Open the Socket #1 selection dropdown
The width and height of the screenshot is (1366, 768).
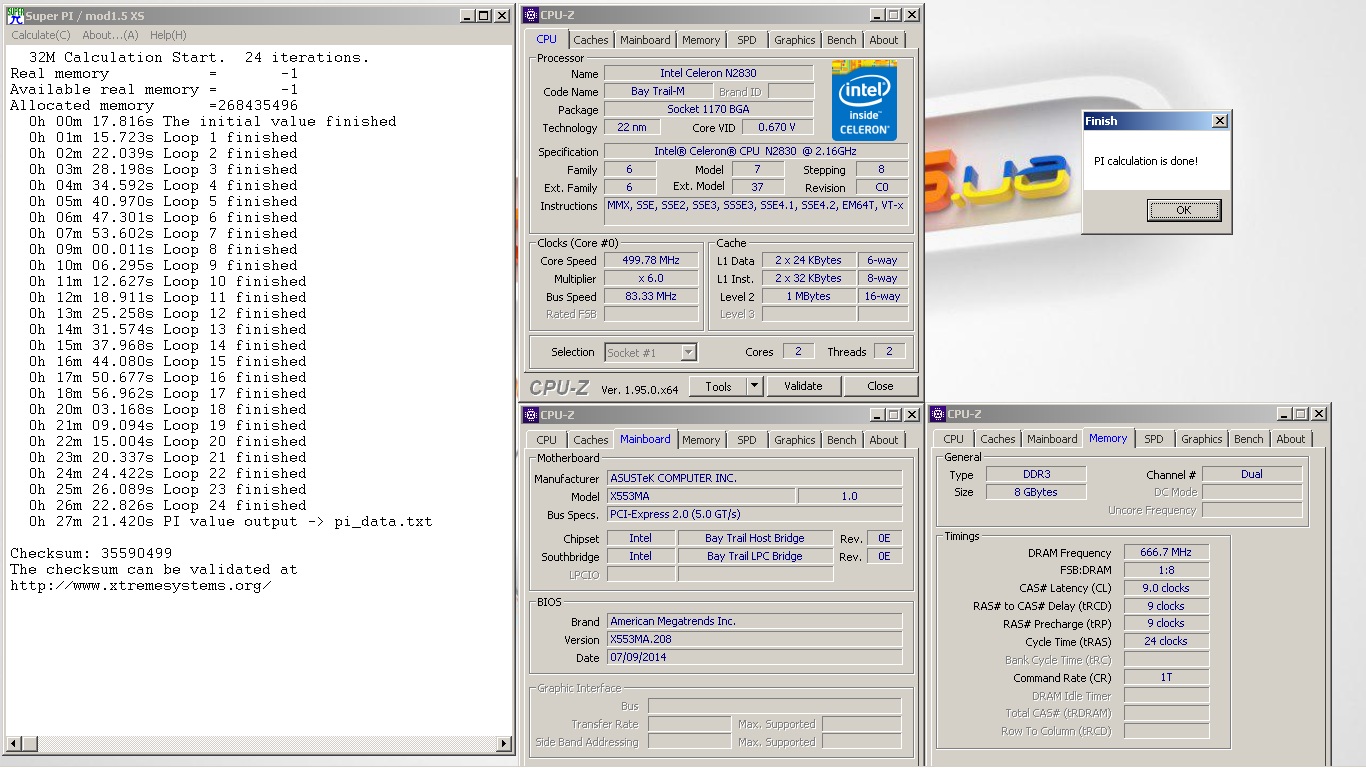pos(688,352)
